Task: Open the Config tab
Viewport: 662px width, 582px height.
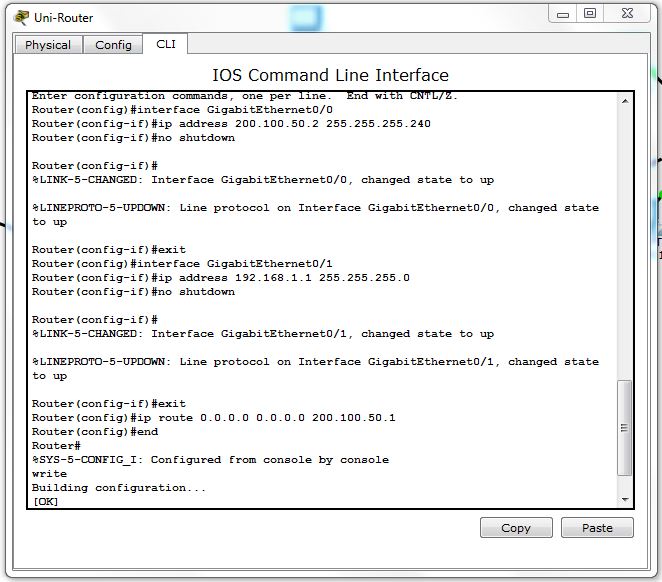Action: click(113, 45)
